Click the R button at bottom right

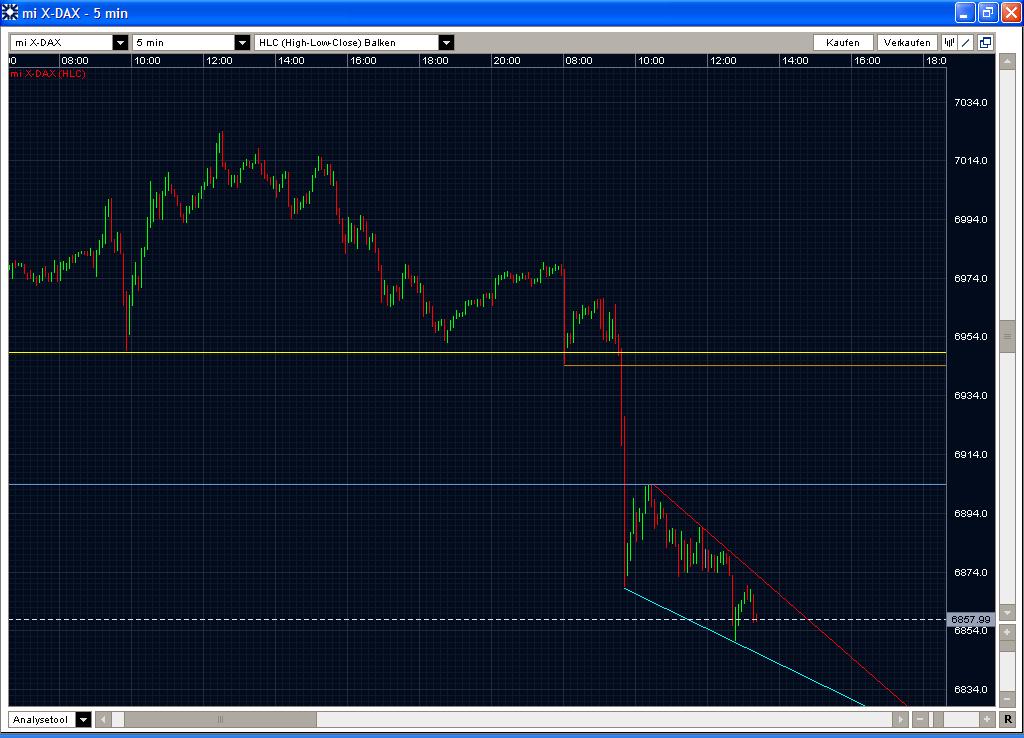1009,718
